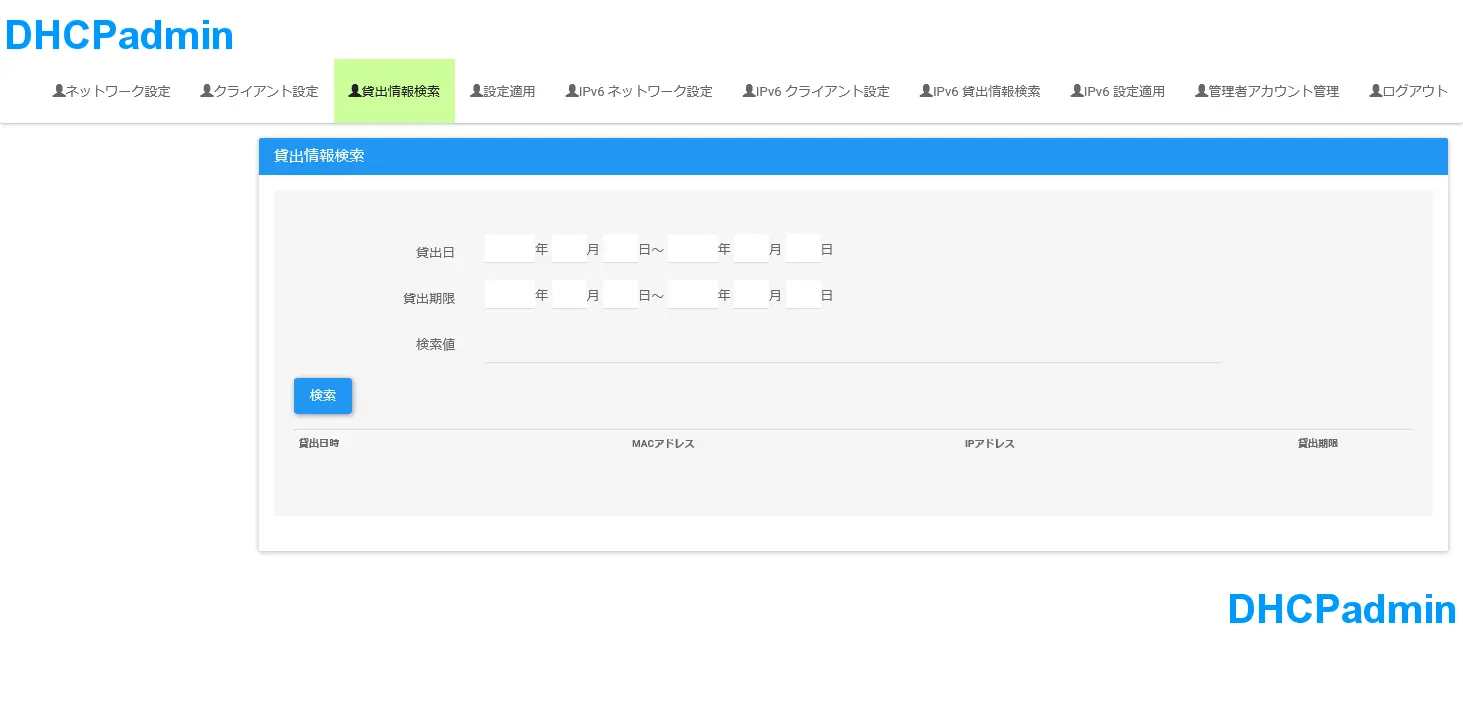Open the ネットワーク設定 menu item

111,91
